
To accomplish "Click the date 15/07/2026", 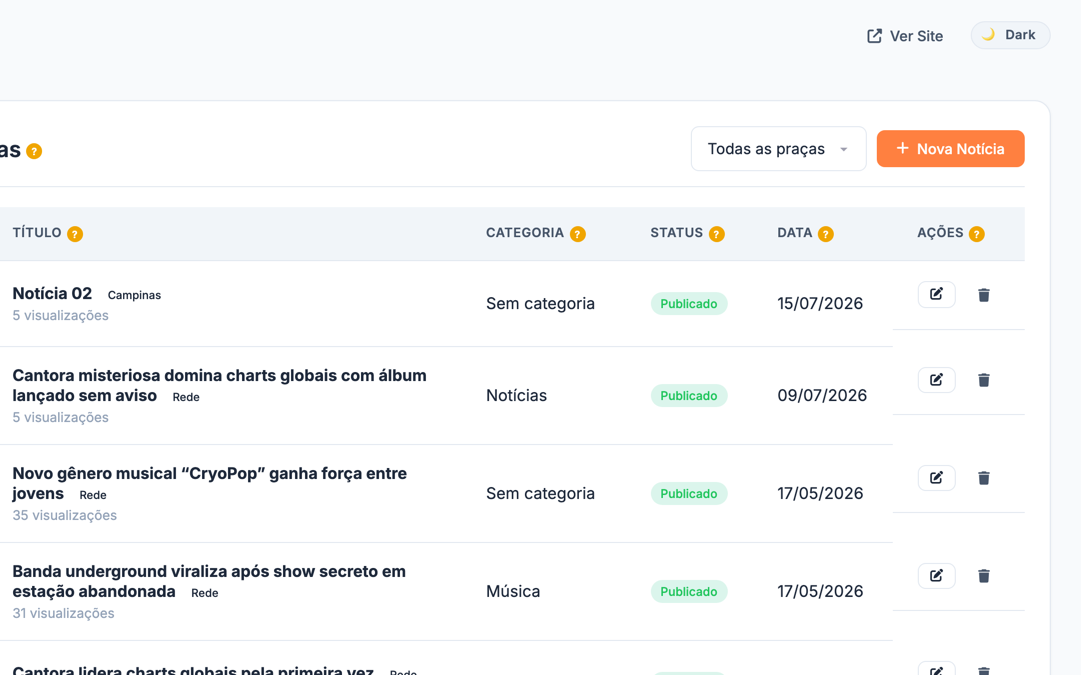I will [x=820, y=303].
